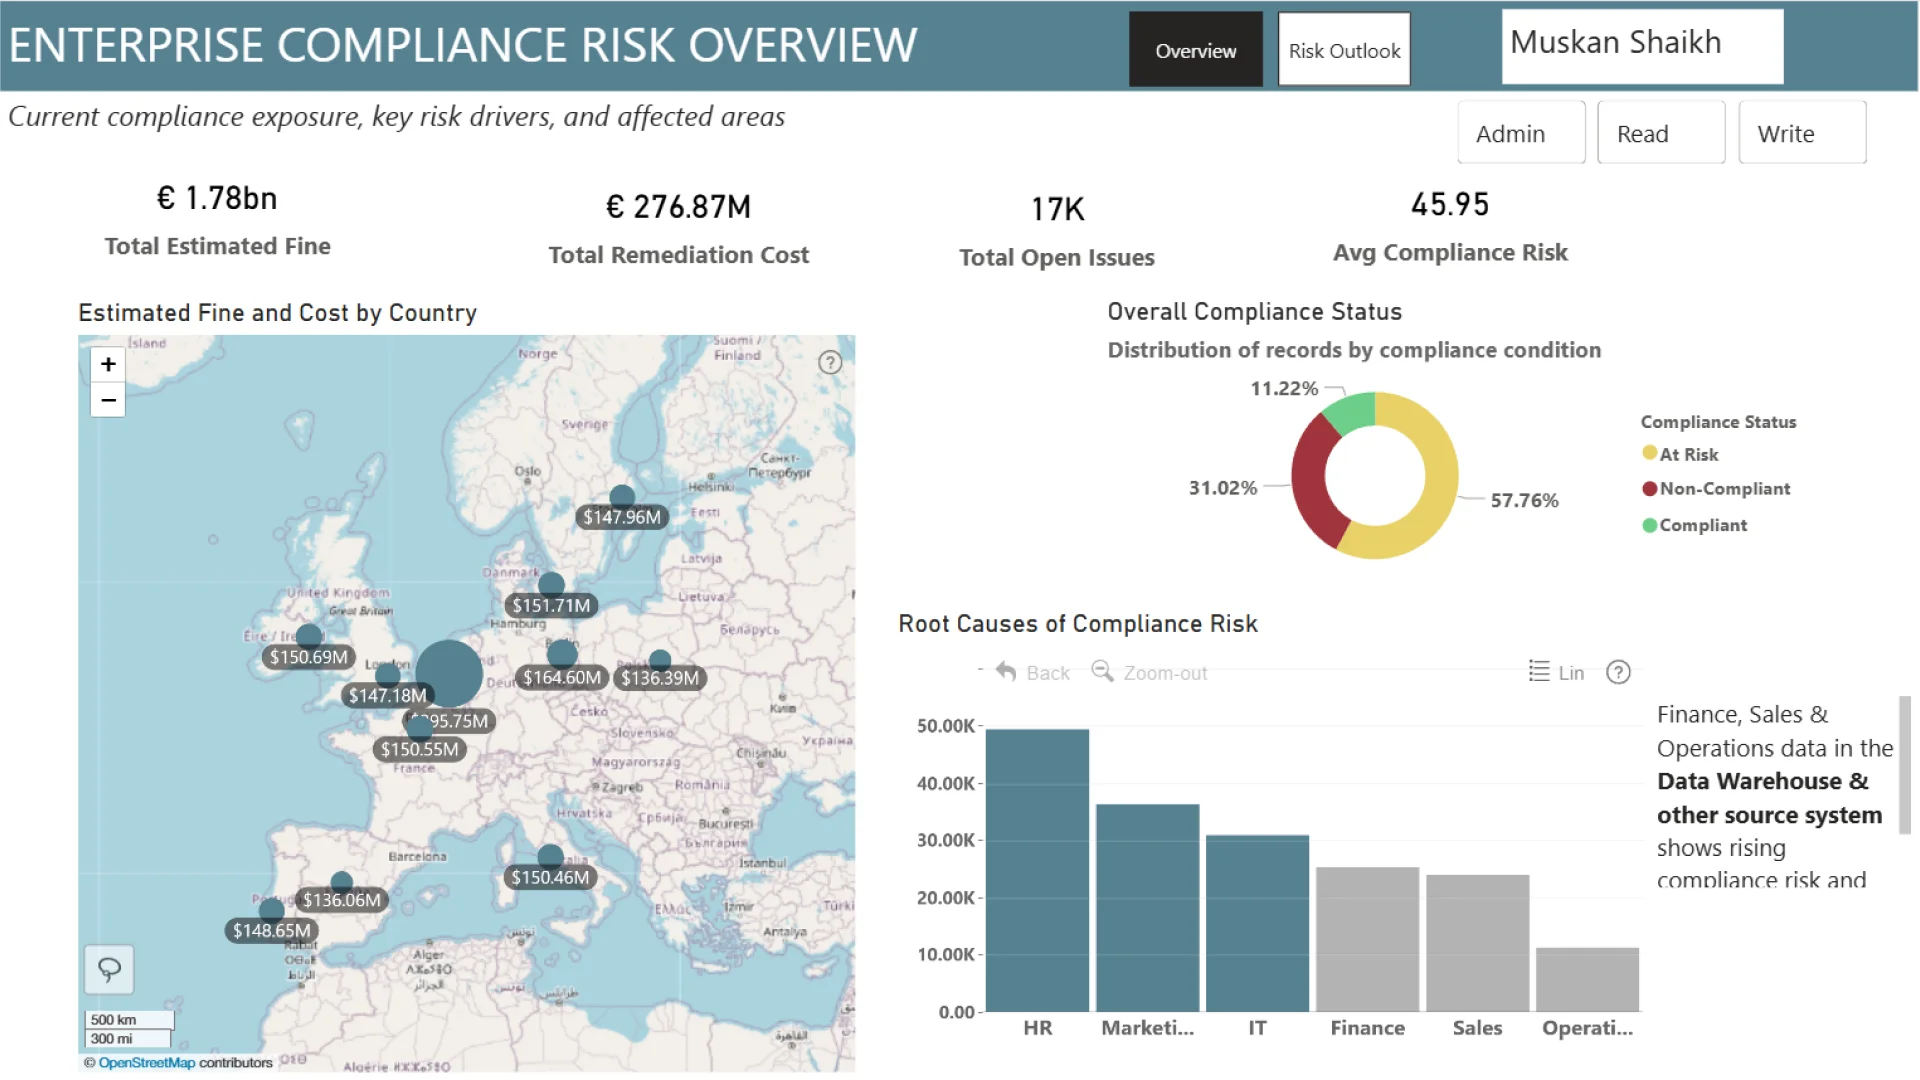Zoom in on the map with plus button

108,365
